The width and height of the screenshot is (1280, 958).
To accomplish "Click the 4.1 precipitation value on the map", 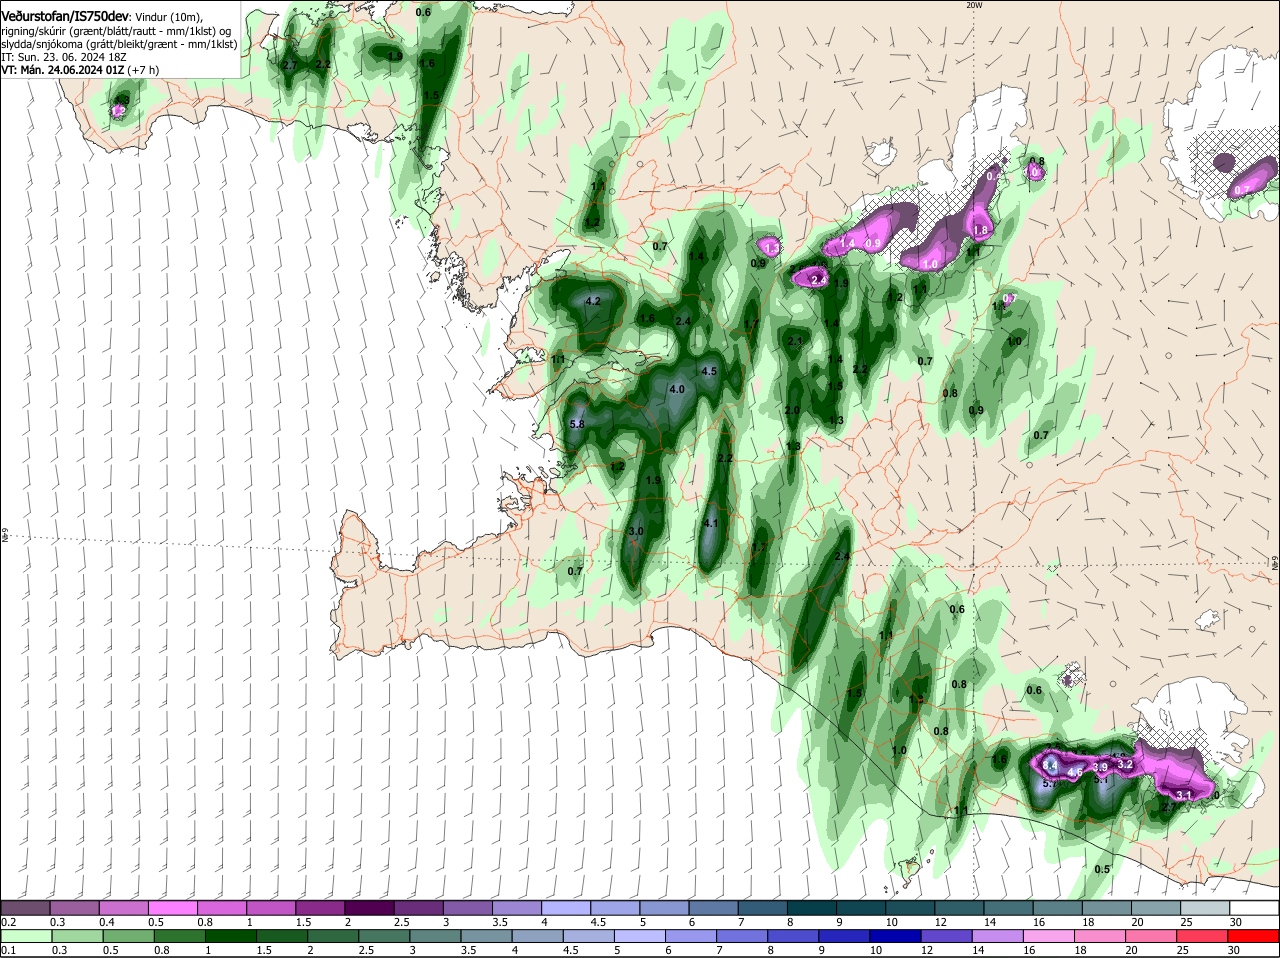I will pos(711,523).
